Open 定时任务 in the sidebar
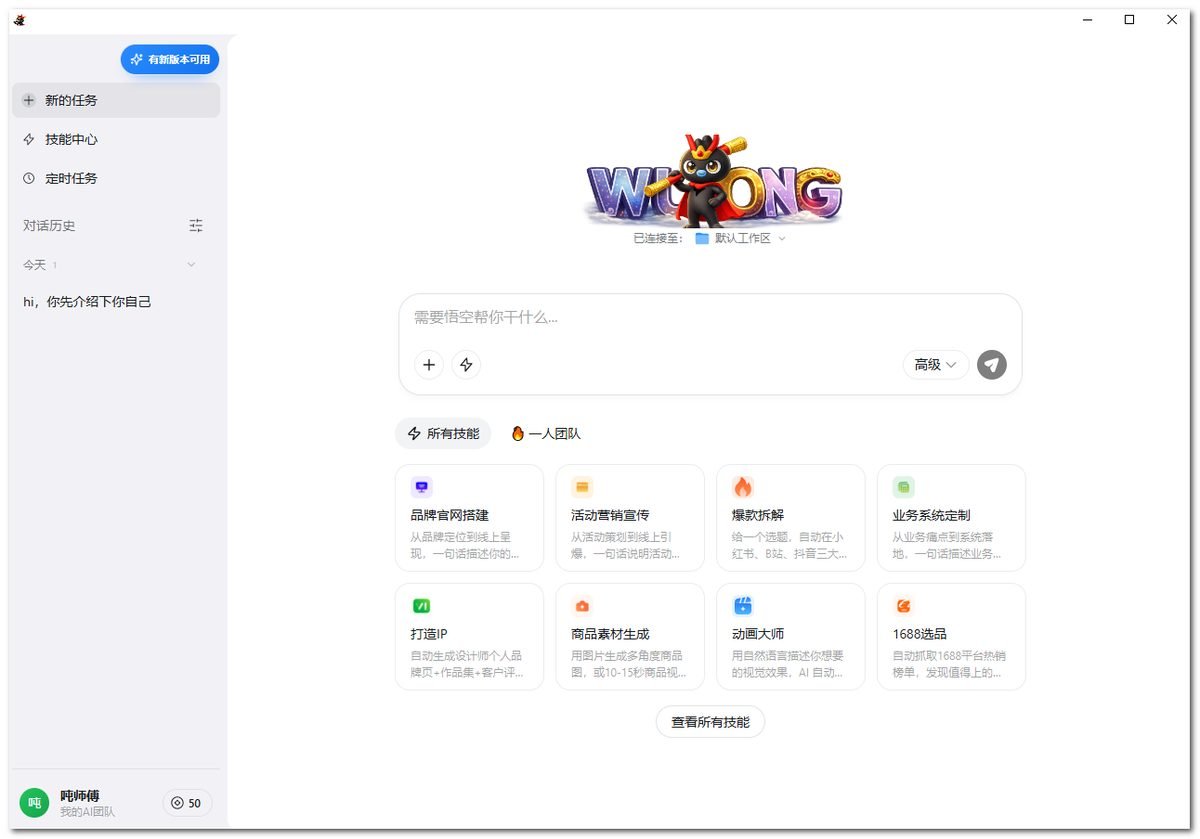 [116, 178]
